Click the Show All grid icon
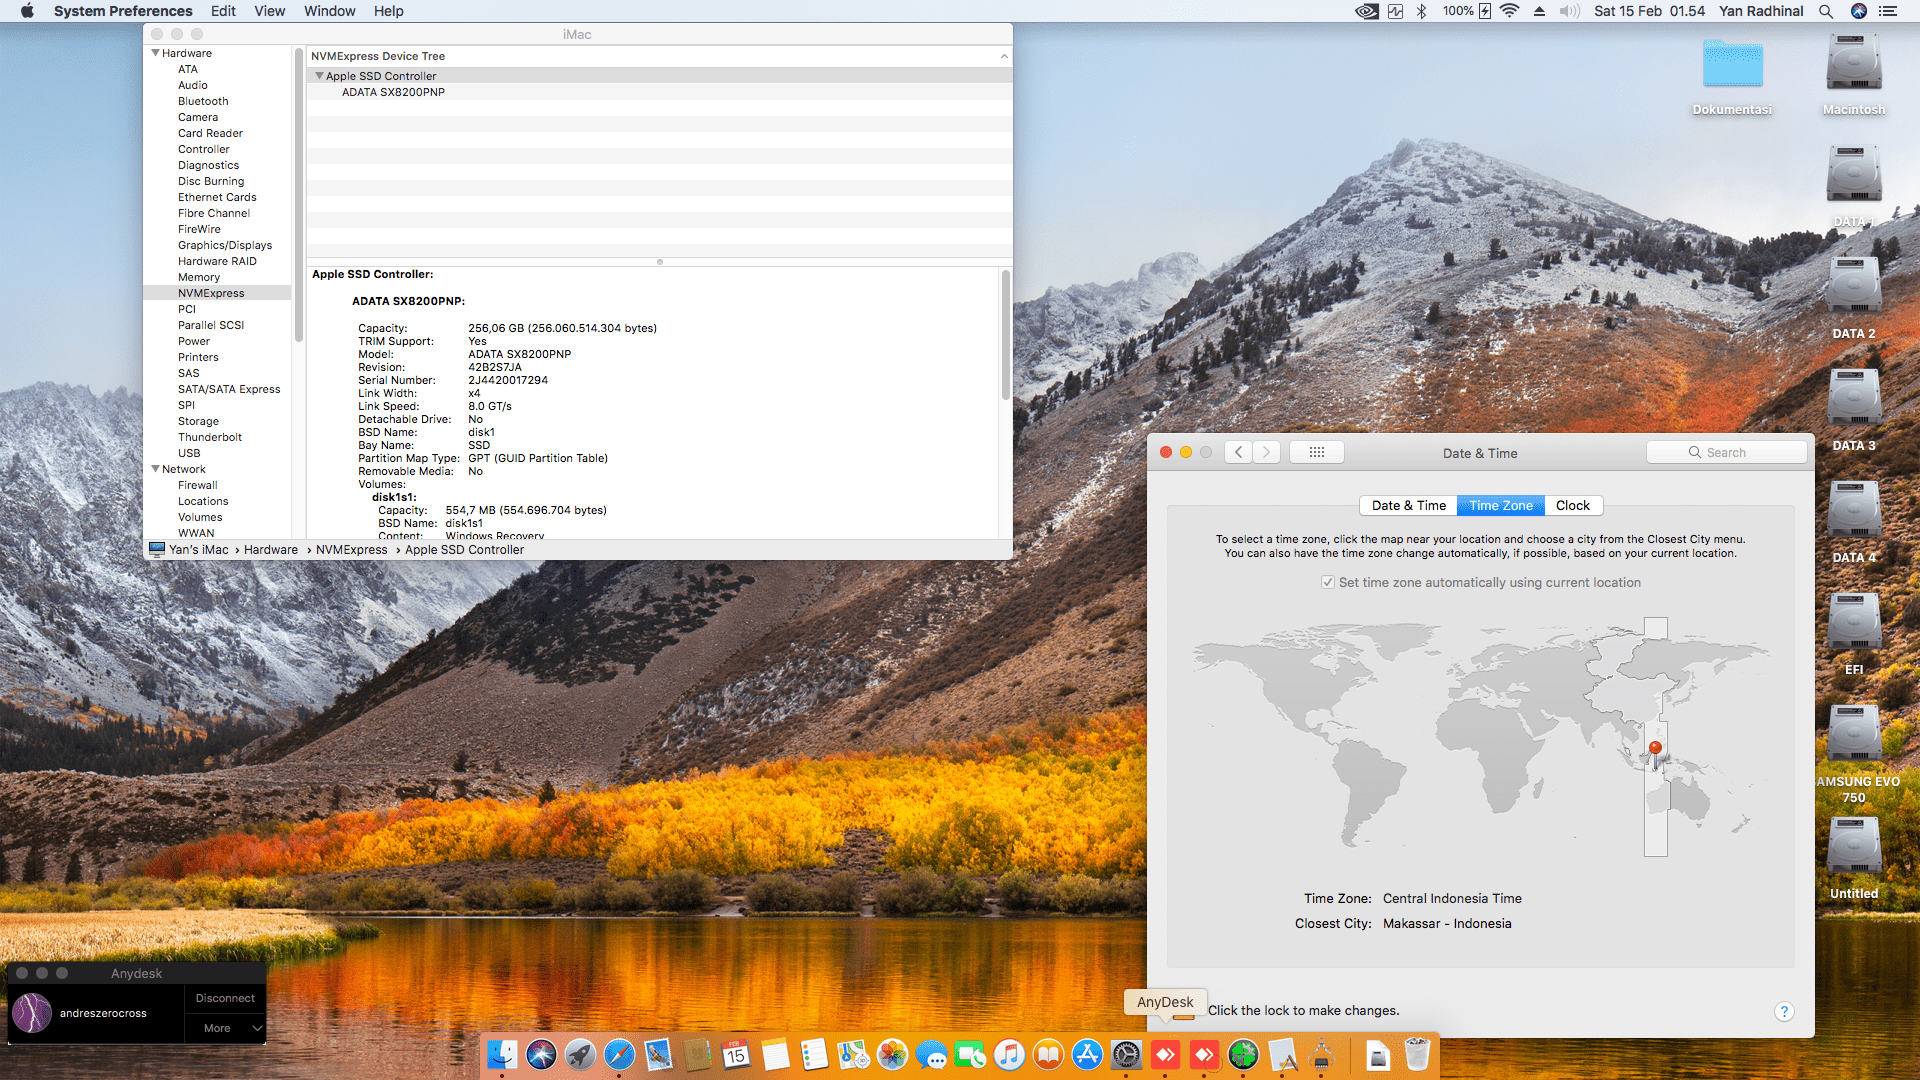 click(1316, 452)
